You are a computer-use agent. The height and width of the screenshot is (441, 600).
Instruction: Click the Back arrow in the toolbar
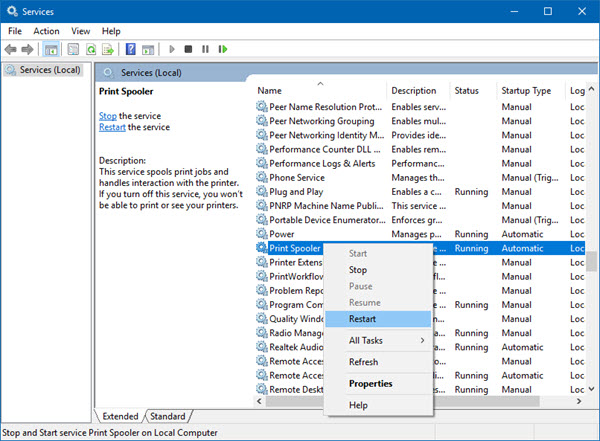pos(12,49)
